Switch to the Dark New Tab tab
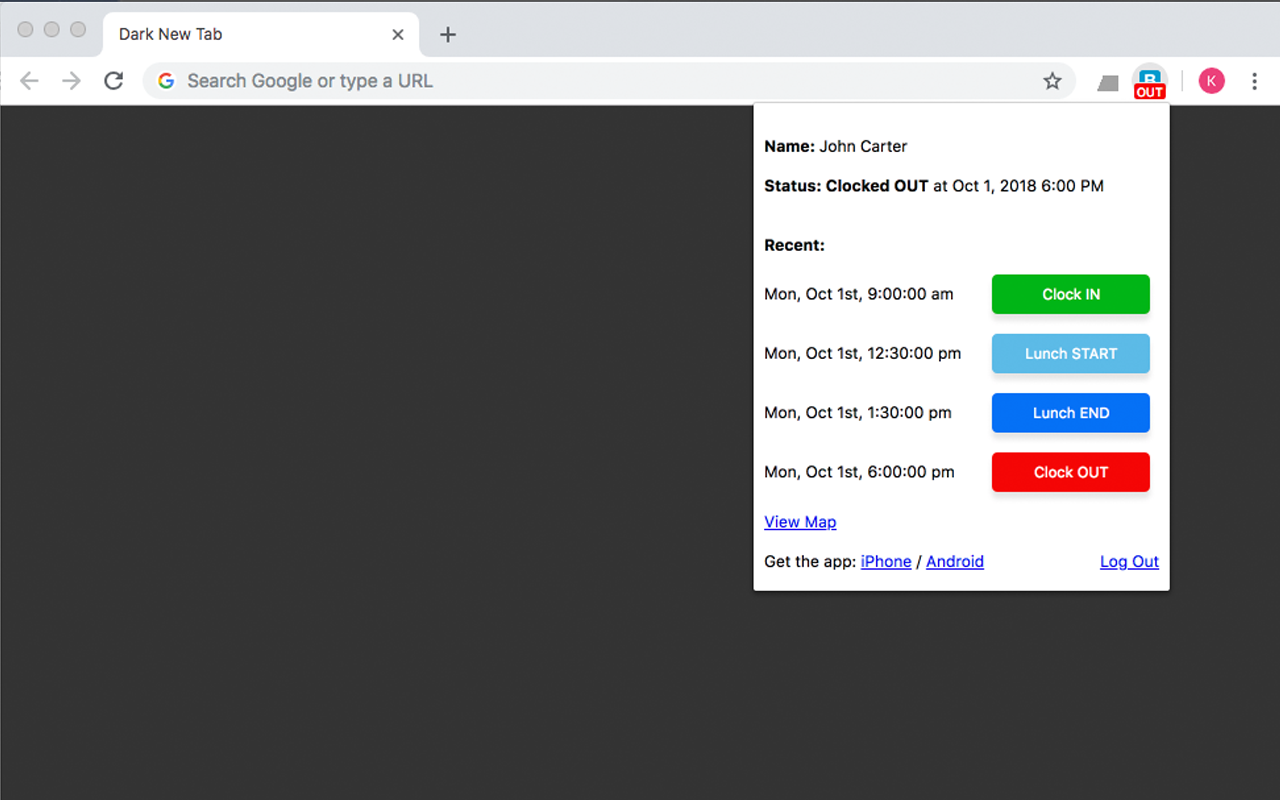The width and height of the screenshot is (1280, 800). coord(240,34)
